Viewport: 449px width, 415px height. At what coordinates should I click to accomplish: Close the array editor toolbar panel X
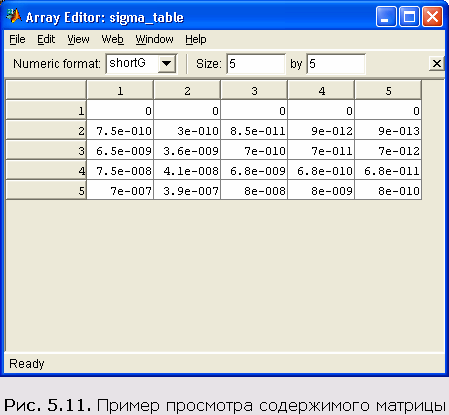click(x=437, y=63)
